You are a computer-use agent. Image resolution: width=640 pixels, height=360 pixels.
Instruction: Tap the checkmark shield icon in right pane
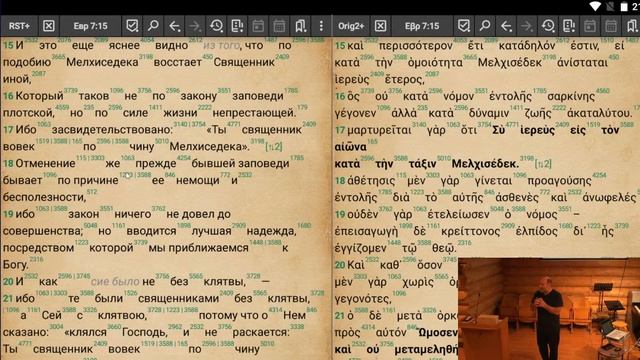pyautogui.click(x=464, y=26)
